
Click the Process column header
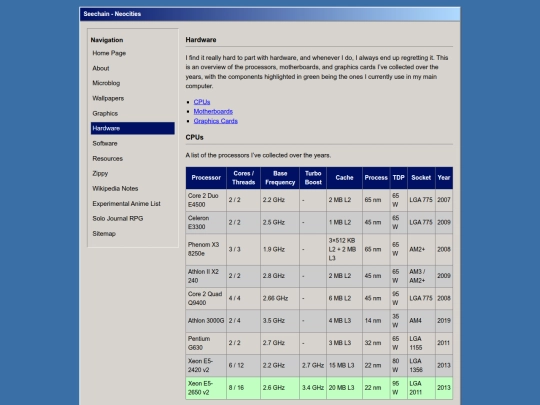click(376, 178)
